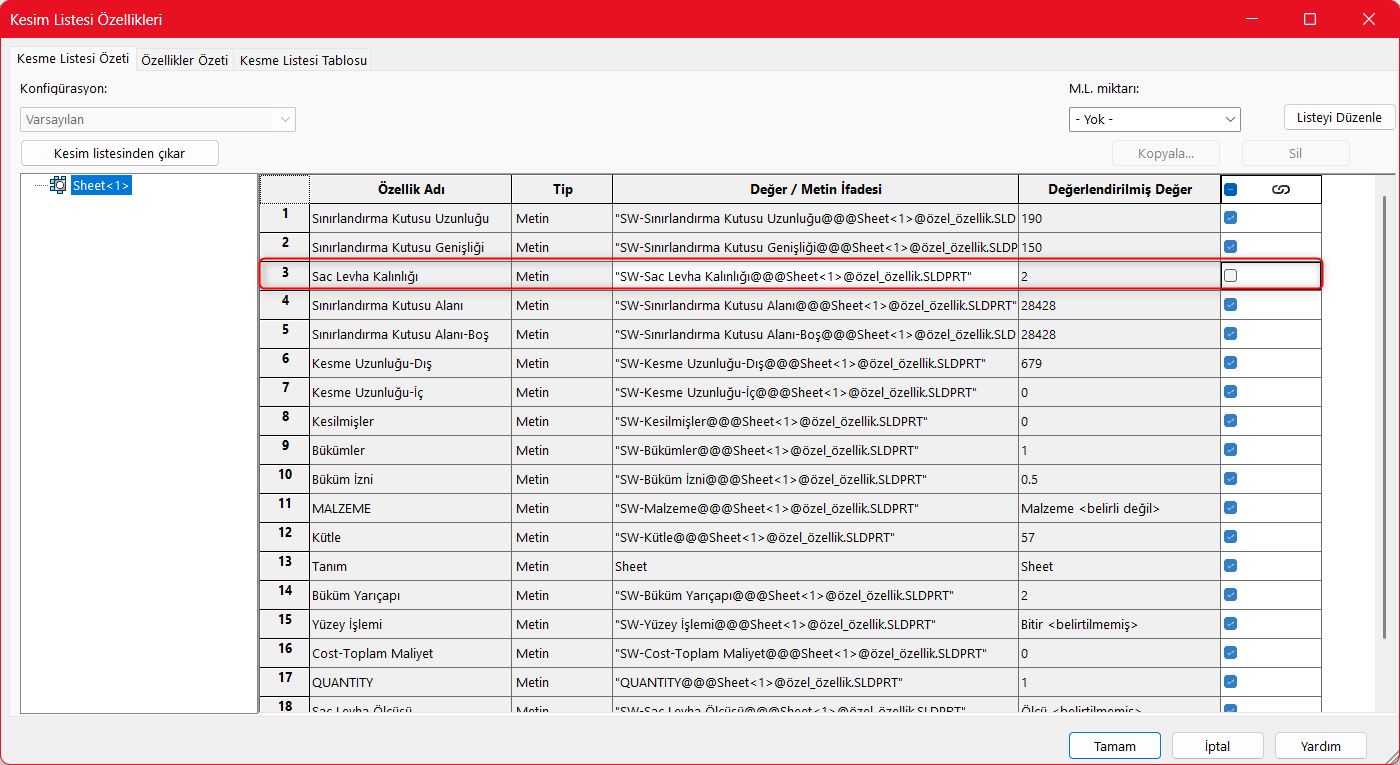Screen dimensions: 1400x765
Task: Click the Sil button
Action: (x=1296, y=153)
